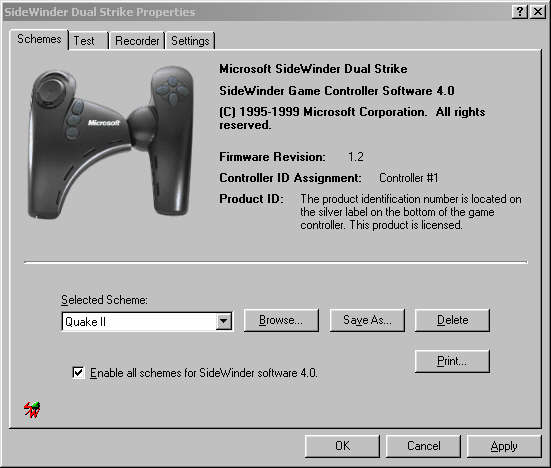Click the Controller #1 assignment text
Viewport: 551px width, 468px height.
pyautogui.click(x=409, y=178)
